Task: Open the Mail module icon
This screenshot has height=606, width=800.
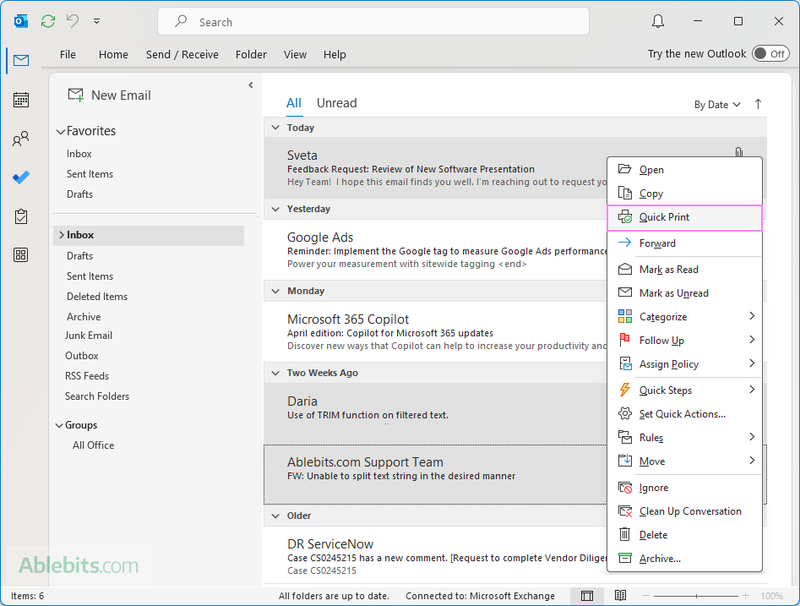Action: coord(21,60)
